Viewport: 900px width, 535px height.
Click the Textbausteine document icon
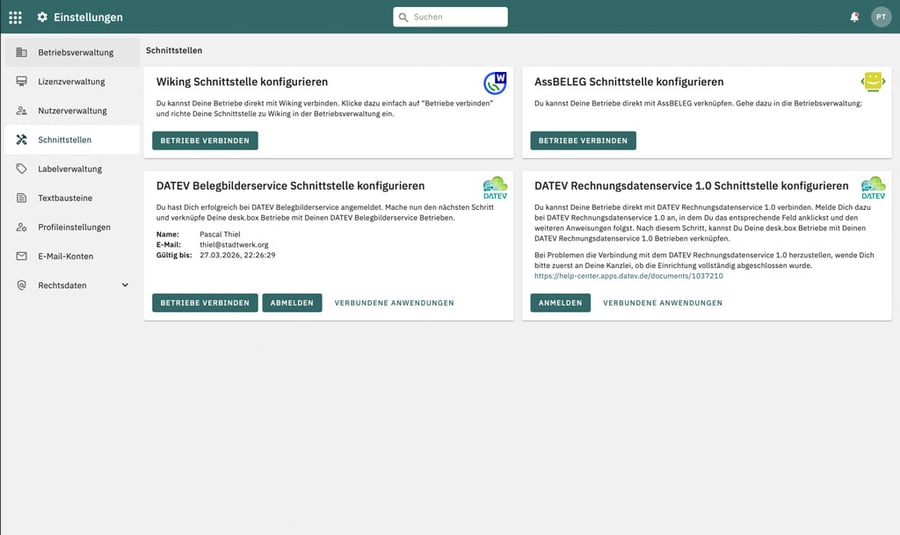22,198
